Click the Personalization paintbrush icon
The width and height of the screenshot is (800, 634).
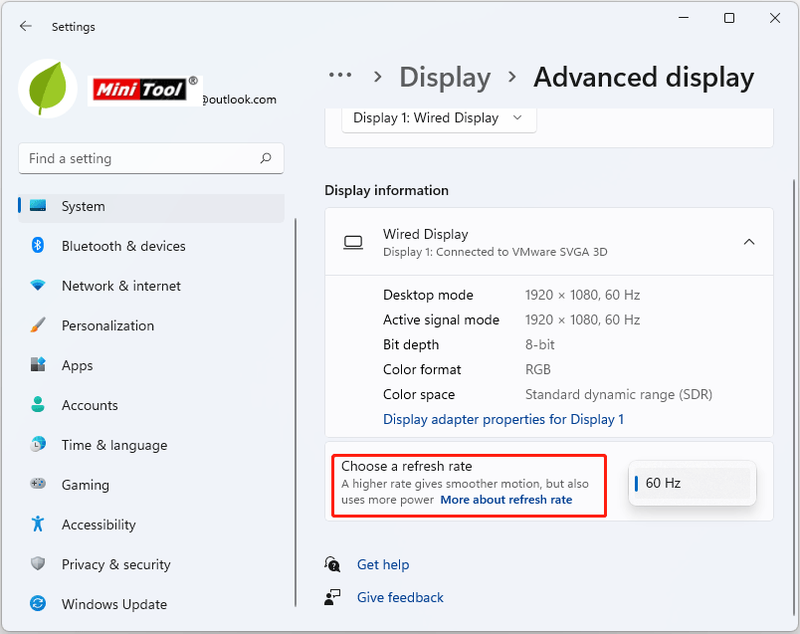click(38, 325)
